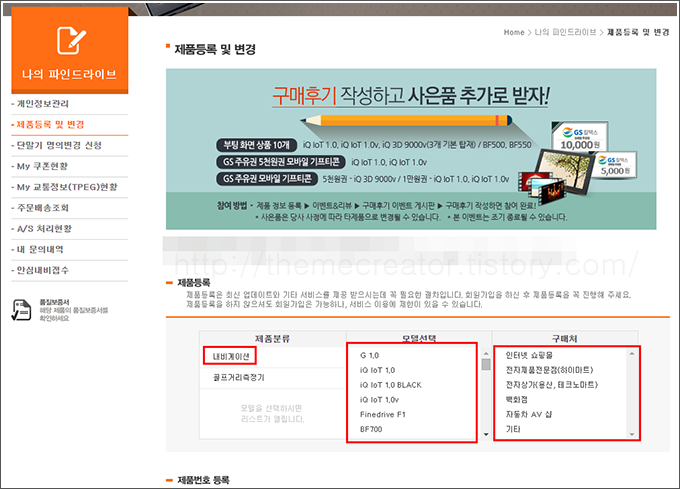Select 자동차 AV 샵 purchase place
Image resolution: width=680 pixels, height=489 pixels.
(529, 414)
